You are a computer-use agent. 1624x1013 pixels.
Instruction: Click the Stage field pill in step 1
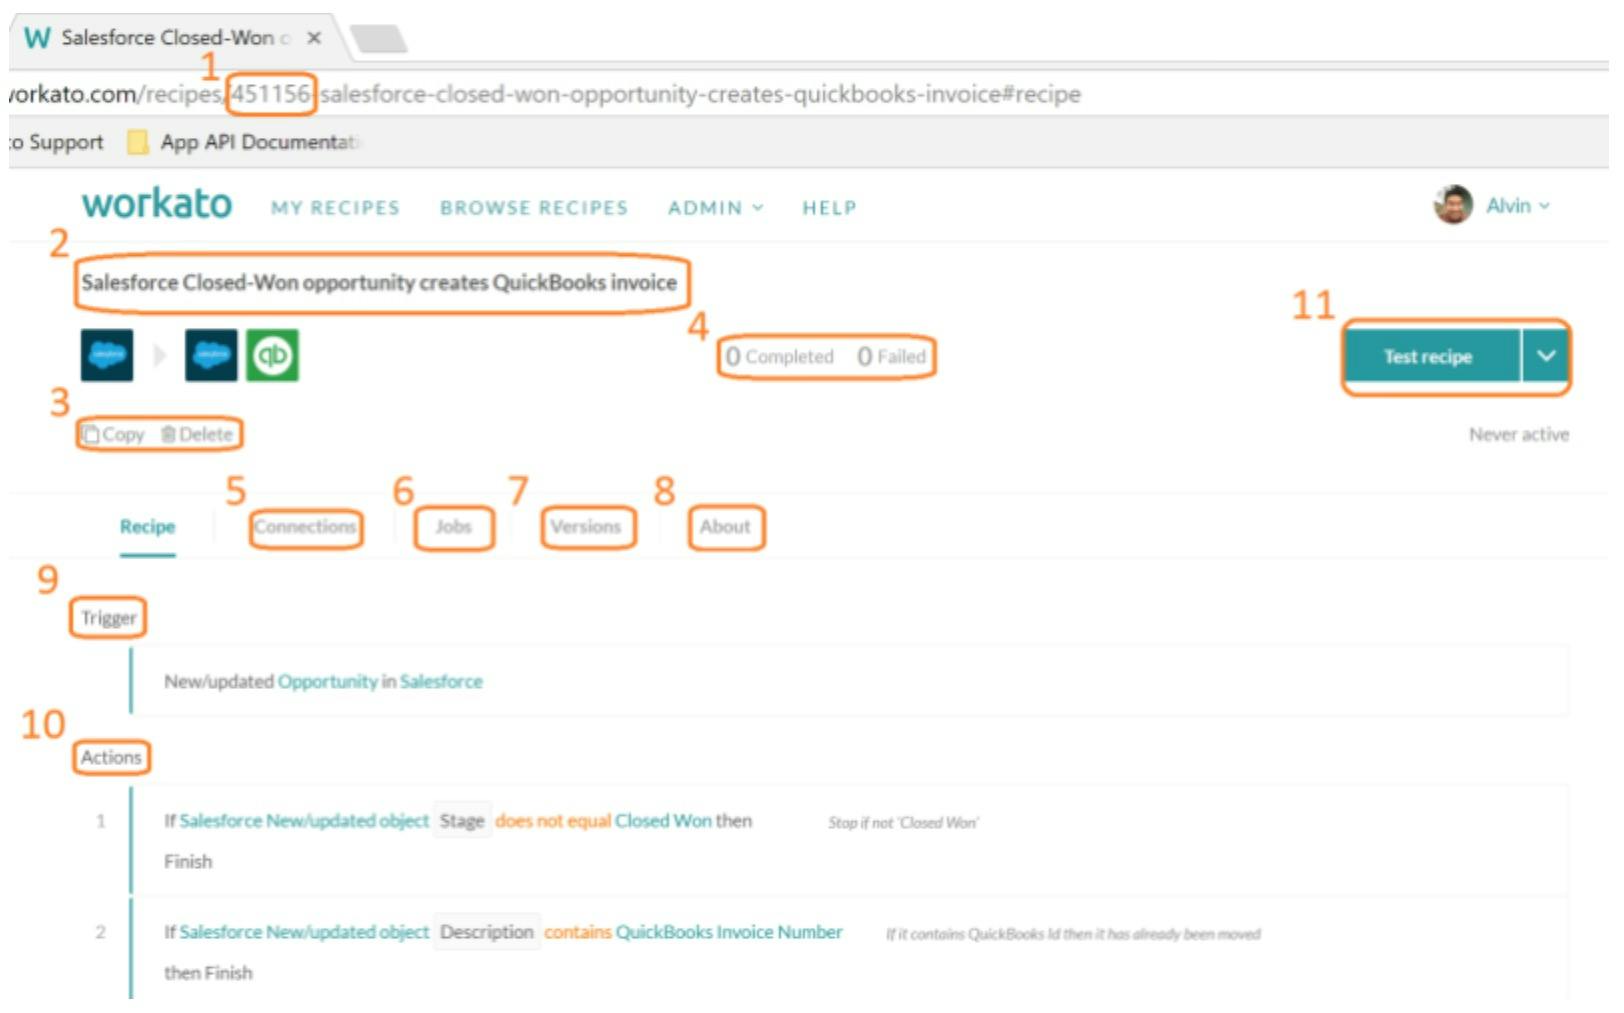[x=462, y=821]
